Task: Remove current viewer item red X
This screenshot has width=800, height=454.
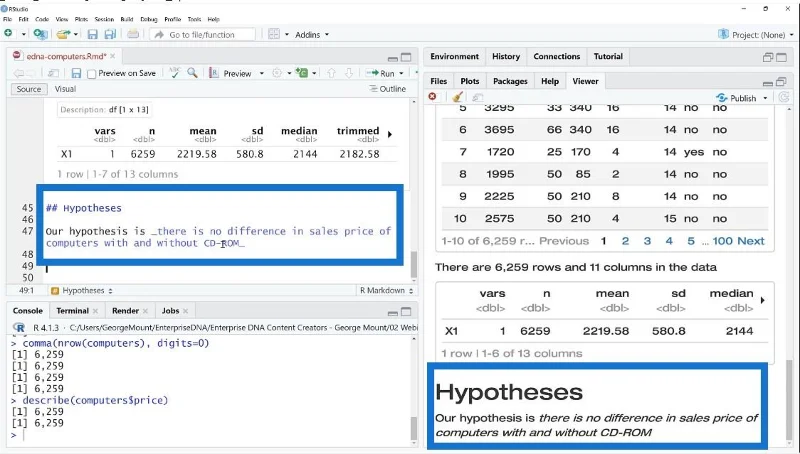Action: (x=433, y=96)
